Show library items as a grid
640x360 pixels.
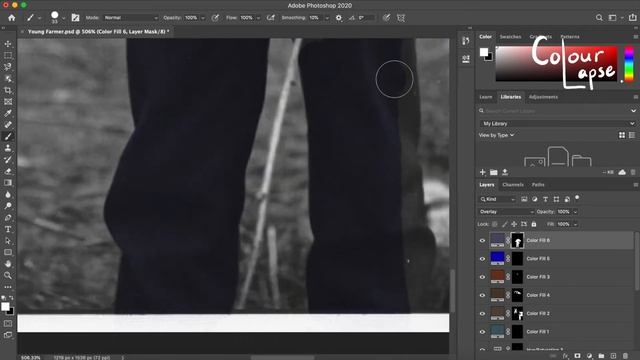622,135
